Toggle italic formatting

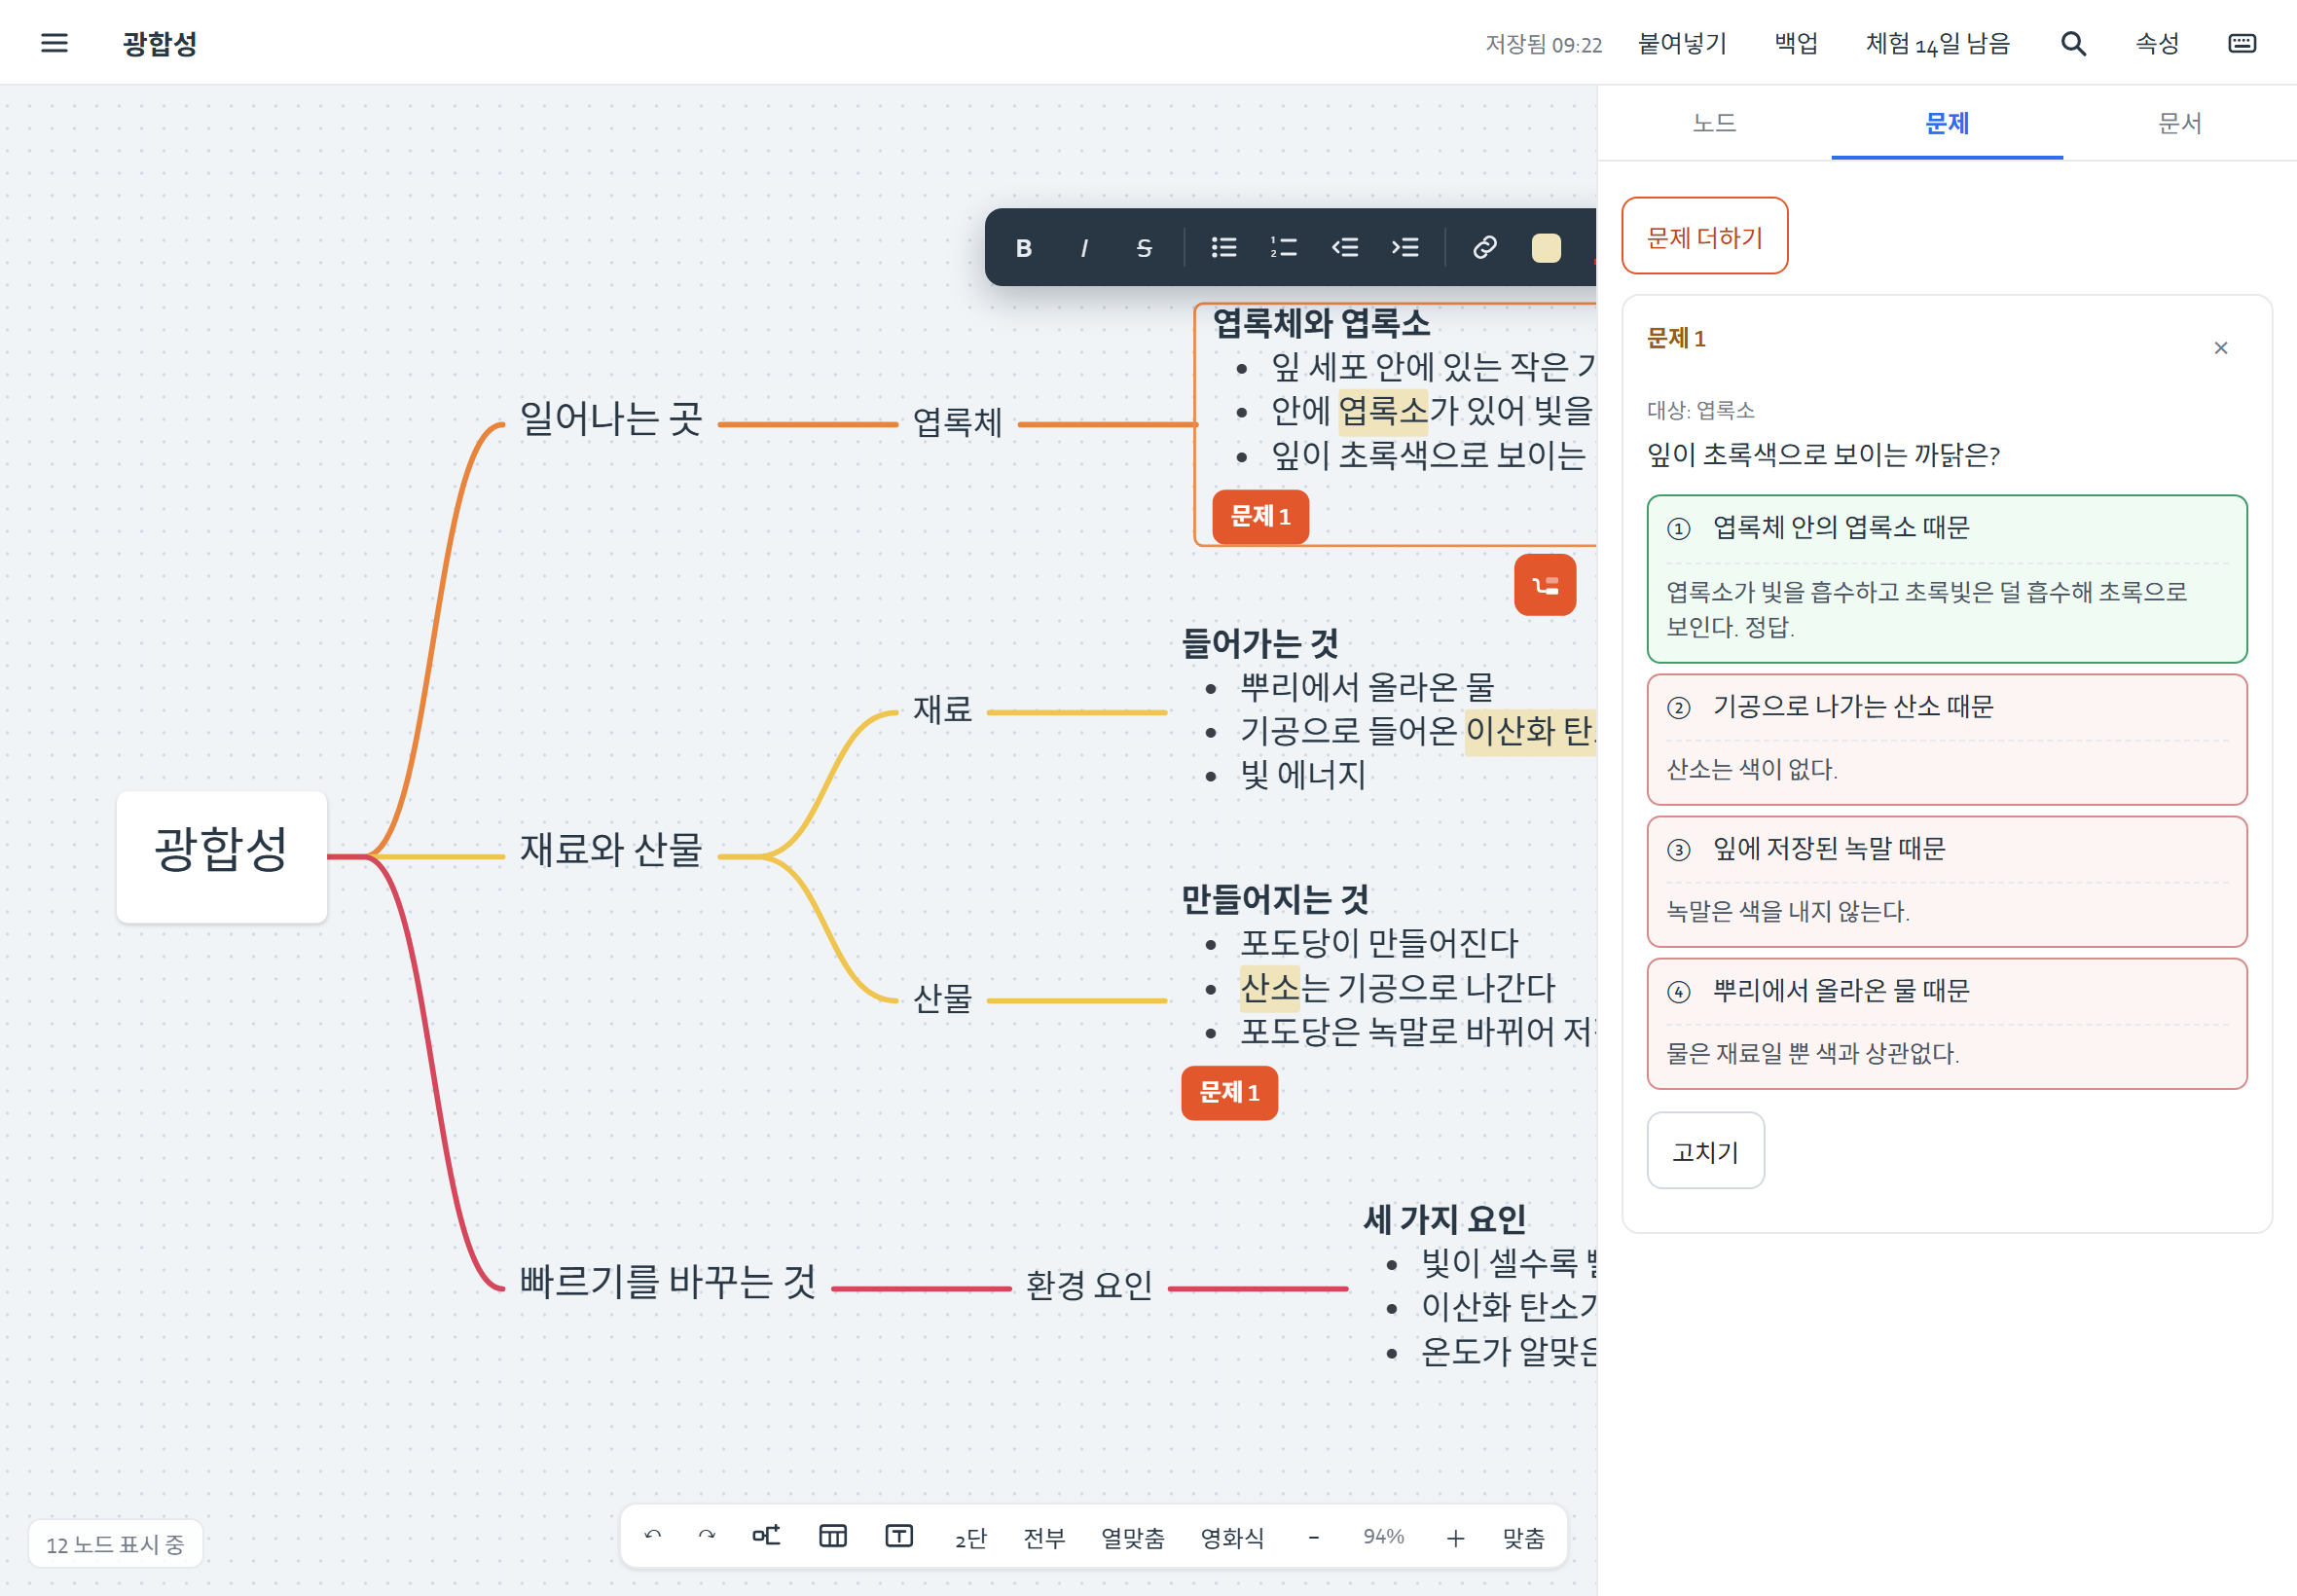point(1084,248)
